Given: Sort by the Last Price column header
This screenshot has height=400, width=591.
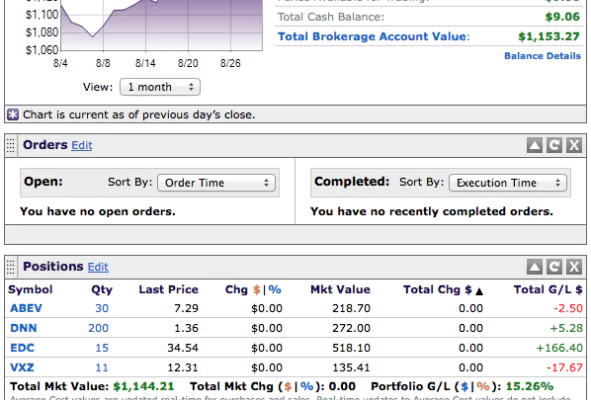Looking at the screenshot, I should [x=168, y=290].
